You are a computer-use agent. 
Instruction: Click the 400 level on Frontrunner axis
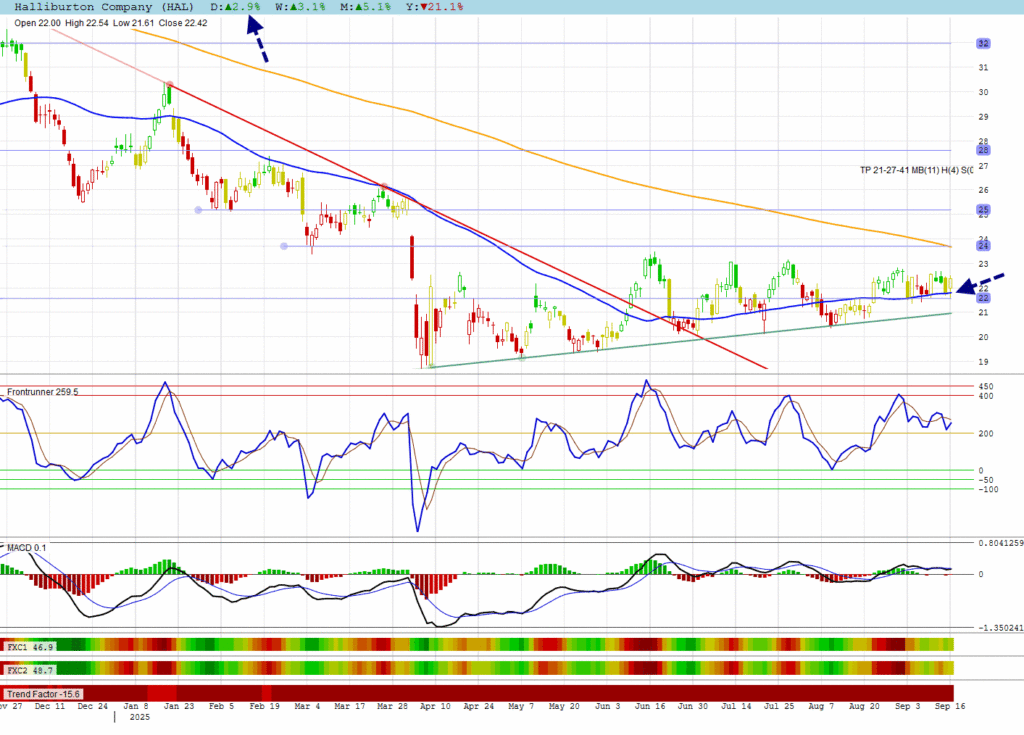985,397
